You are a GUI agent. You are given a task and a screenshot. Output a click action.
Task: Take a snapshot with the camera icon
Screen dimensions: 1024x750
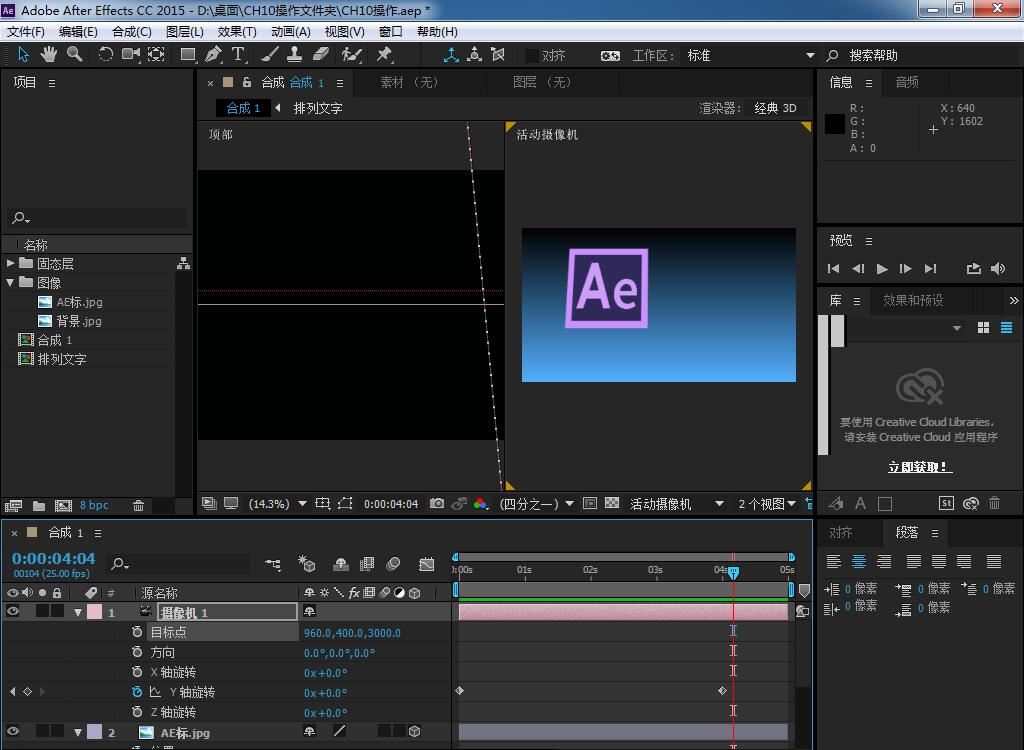(x=437, y=503)
